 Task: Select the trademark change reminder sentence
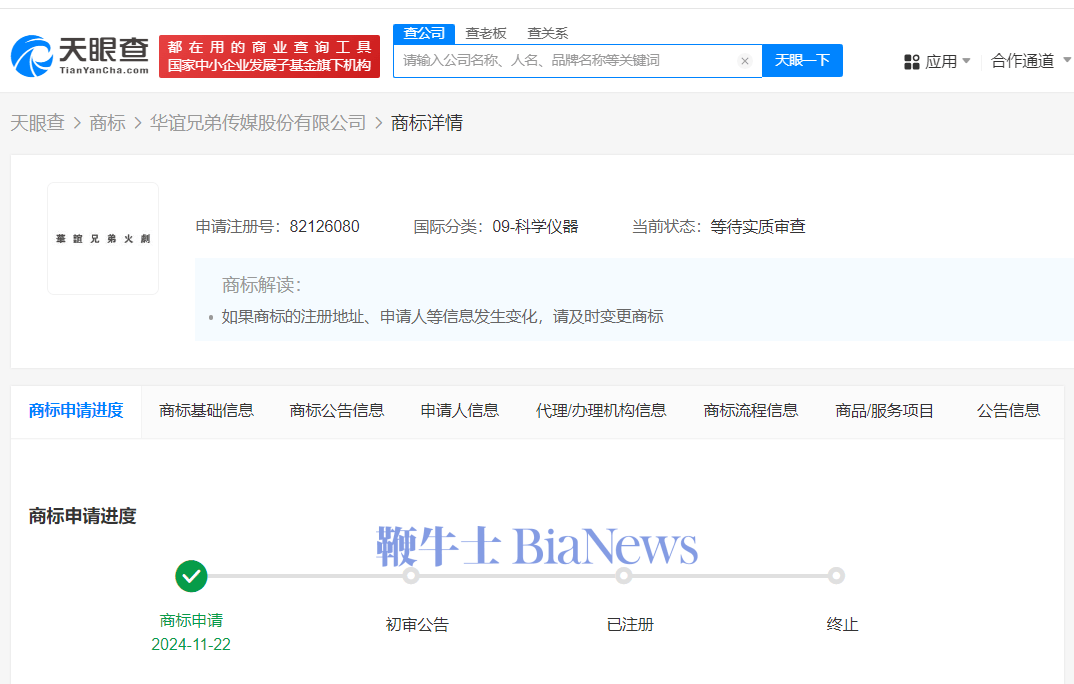[x=442, y=316]
